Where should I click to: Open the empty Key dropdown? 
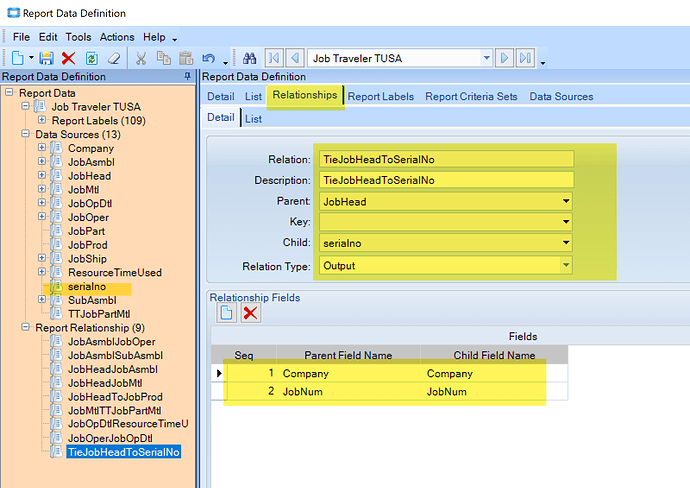[566, 222]
